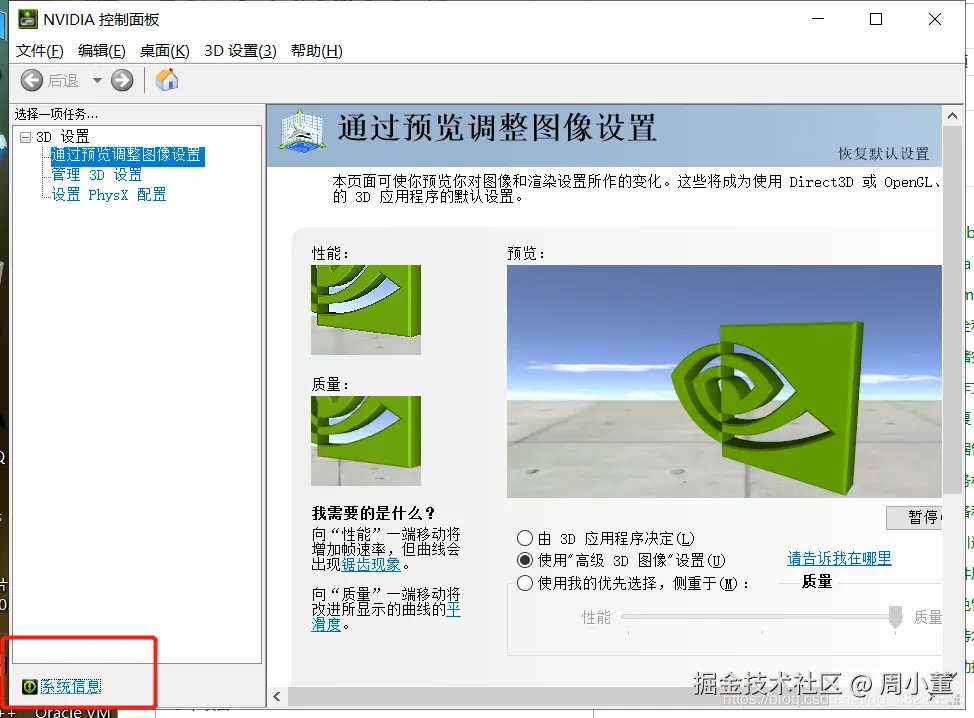Select 由 3D 应用程序决定 radio button
The width and height of the screenshot is (974, 718).
click(525, 538)
